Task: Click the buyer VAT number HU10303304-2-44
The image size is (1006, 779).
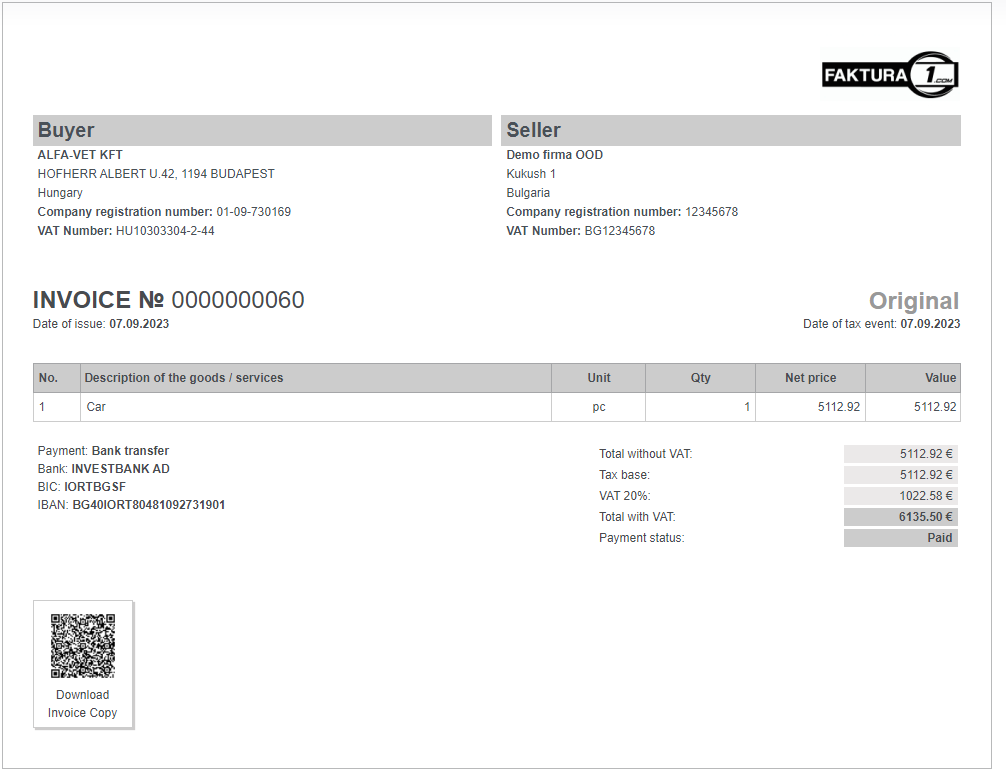Action: pyautogui.click(x=165, y=231)
